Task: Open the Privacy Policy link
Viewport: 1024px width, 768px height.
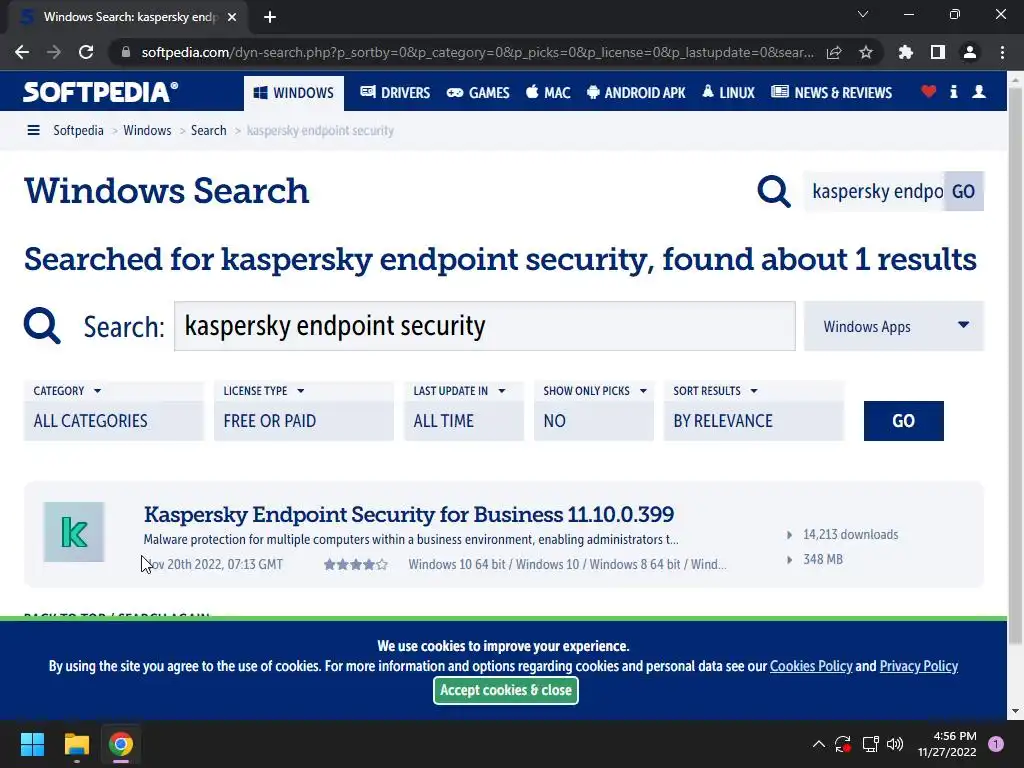Action: point(918,666)
